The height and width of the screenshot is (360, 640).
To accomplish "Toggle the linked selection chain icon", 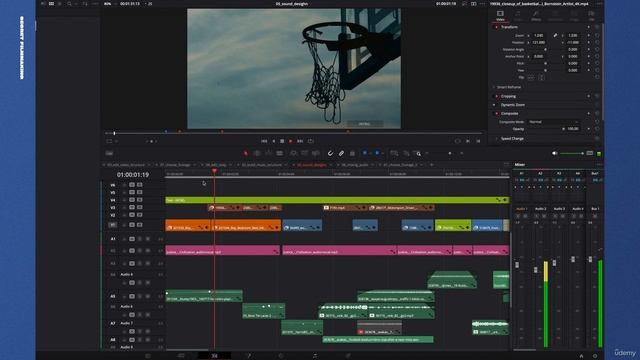I will (341, 153).
